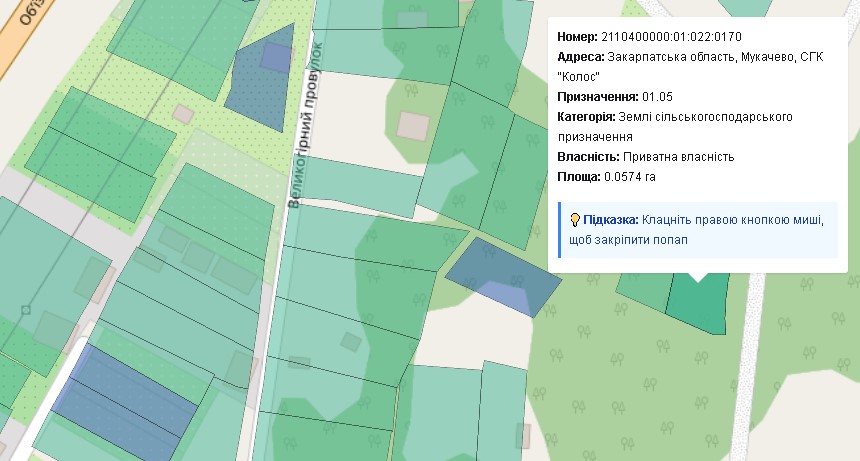Click the Підказка hint text box
The height and width of the screenshot is (461, 860).
[698, 230]
